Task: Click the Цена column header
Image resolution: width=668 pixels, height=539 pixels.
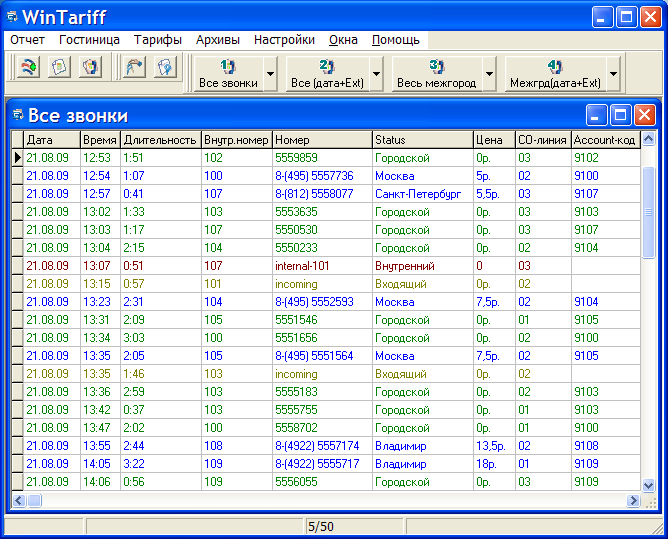Action: point(493,140)
